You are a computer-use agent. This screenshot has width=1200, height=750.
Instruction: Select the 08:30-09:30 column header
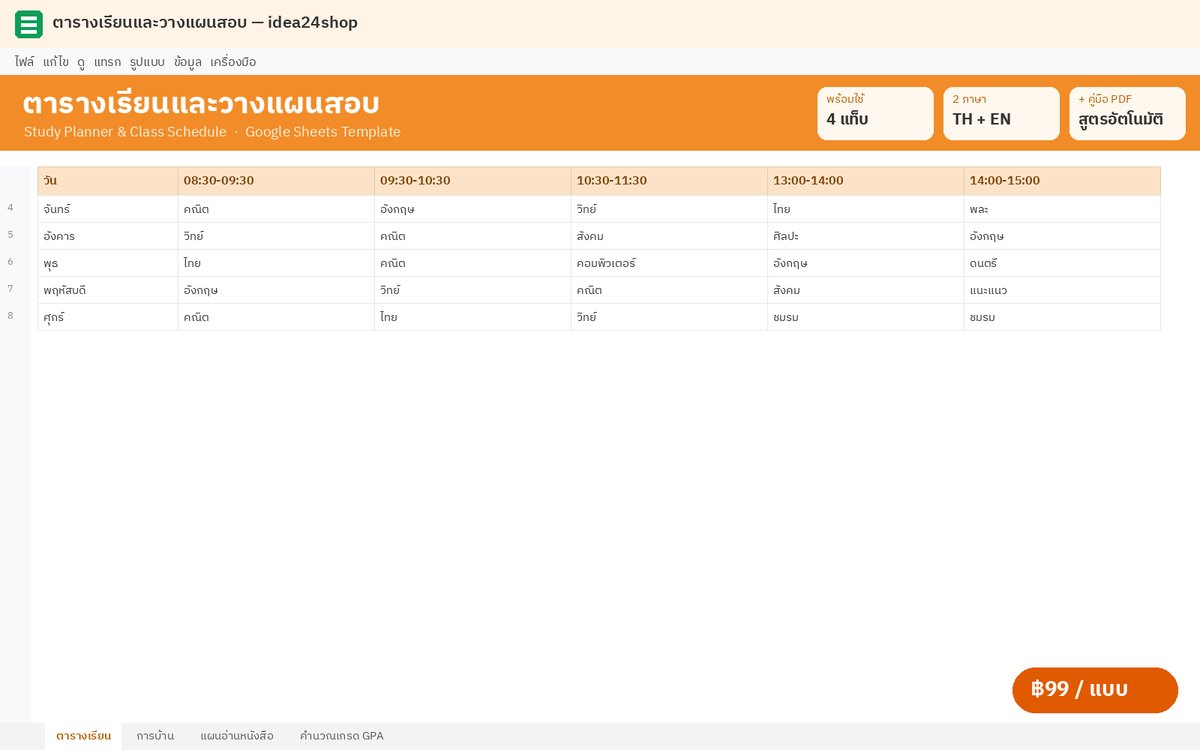[276, 181]
